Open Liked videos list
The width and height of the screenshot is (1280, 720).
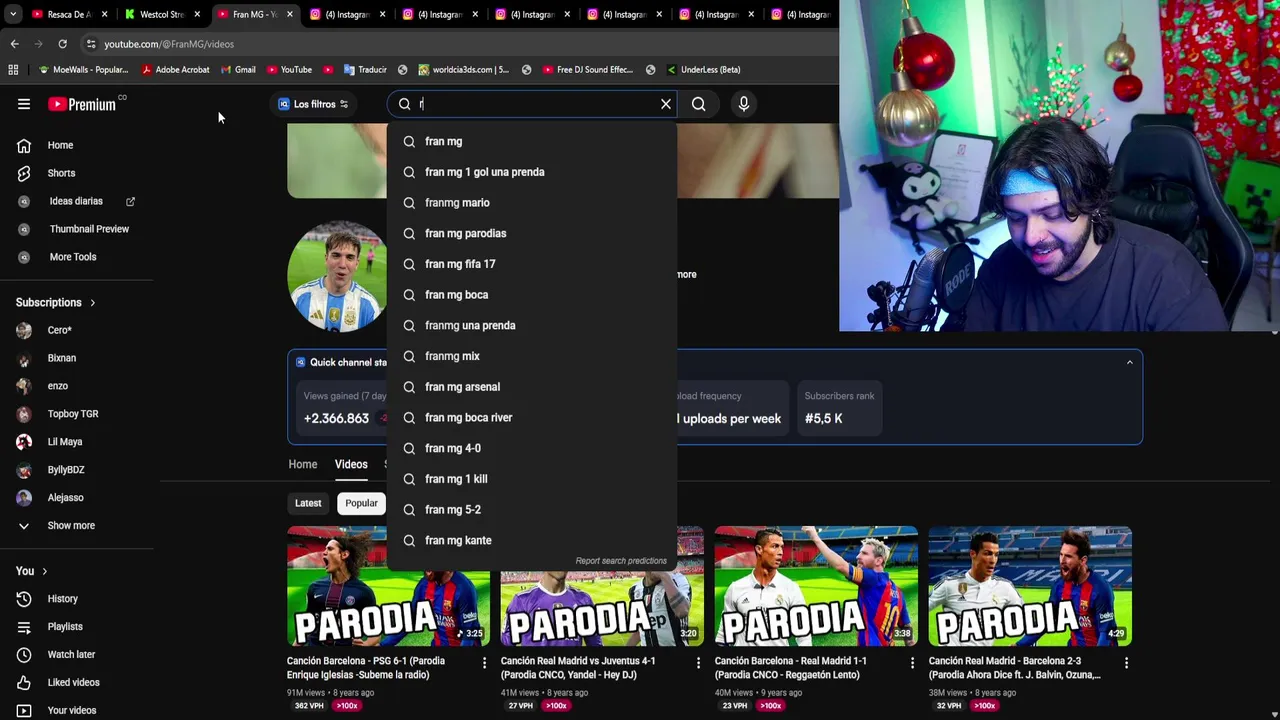tap(73, 683)
